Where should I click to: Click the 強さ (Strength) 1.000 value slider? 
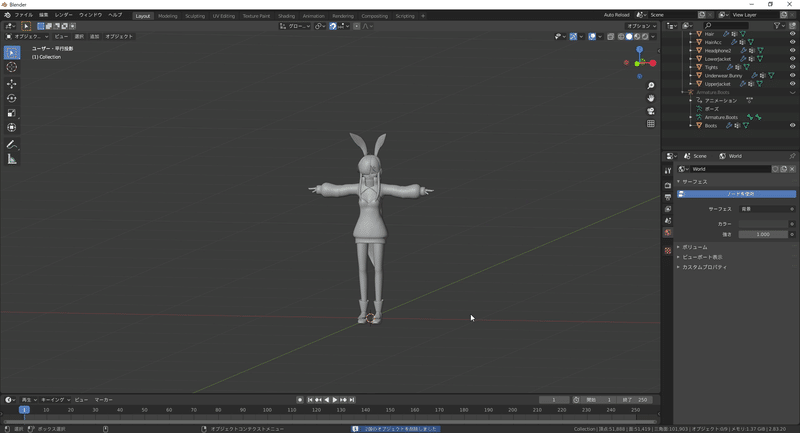pyautogui.click(x=762, y=234)
